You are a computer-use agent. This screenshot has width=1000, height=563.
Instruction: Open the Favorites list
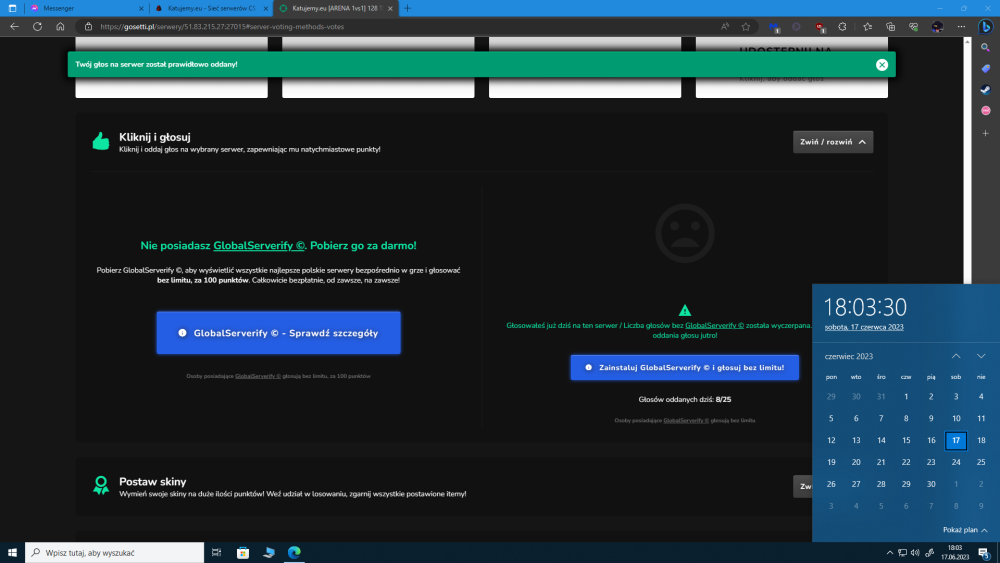(867, 27)
